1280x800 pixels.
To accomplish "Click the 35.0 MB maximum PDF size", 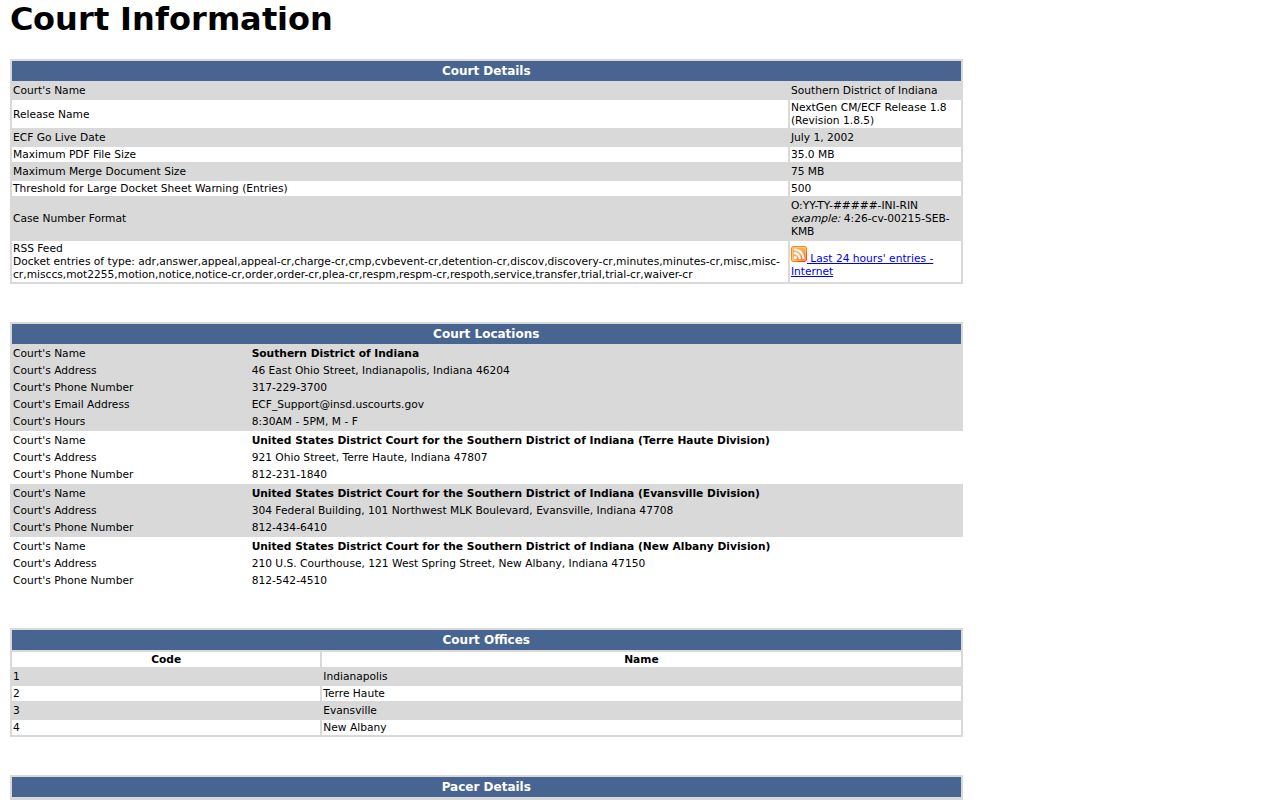I will click(812, 154).
